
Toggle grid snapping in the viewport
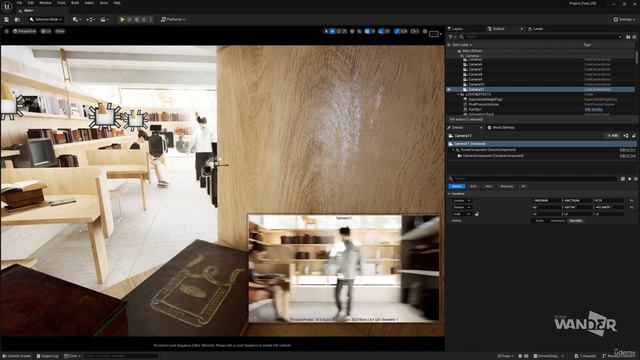[x=367, y=31]
